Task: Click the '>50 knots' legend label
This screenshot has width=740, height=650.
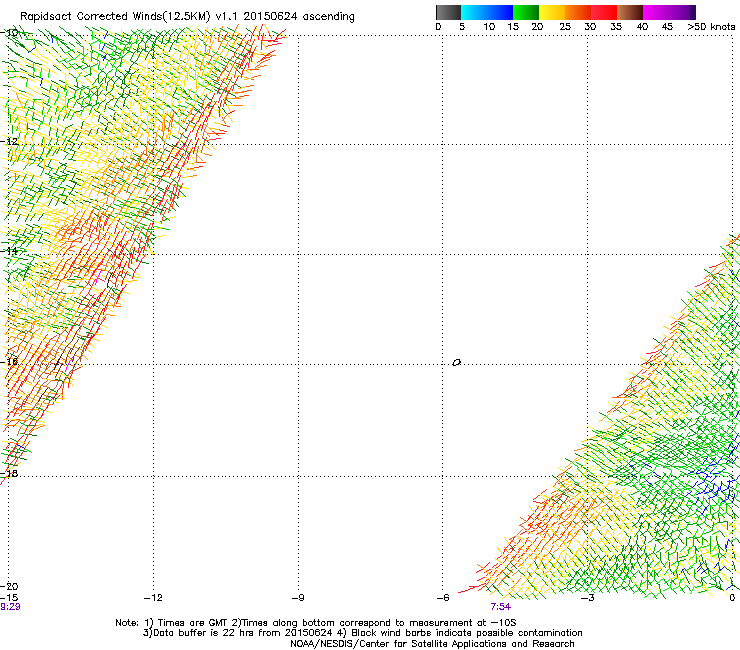Action: 711,27
